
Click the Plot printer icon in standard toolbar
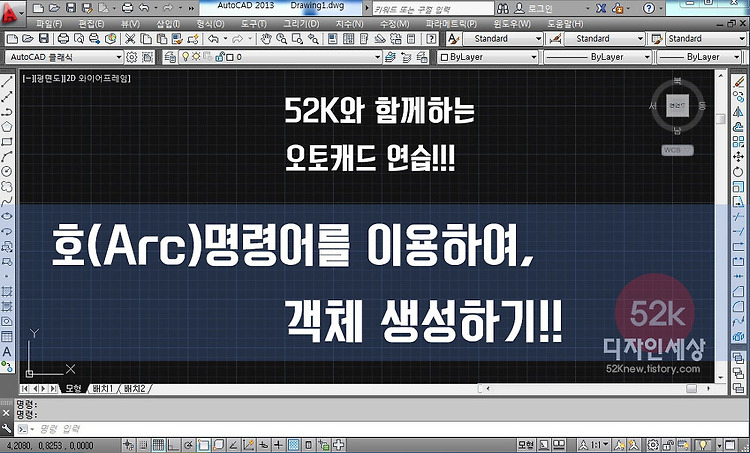(64, 39)
